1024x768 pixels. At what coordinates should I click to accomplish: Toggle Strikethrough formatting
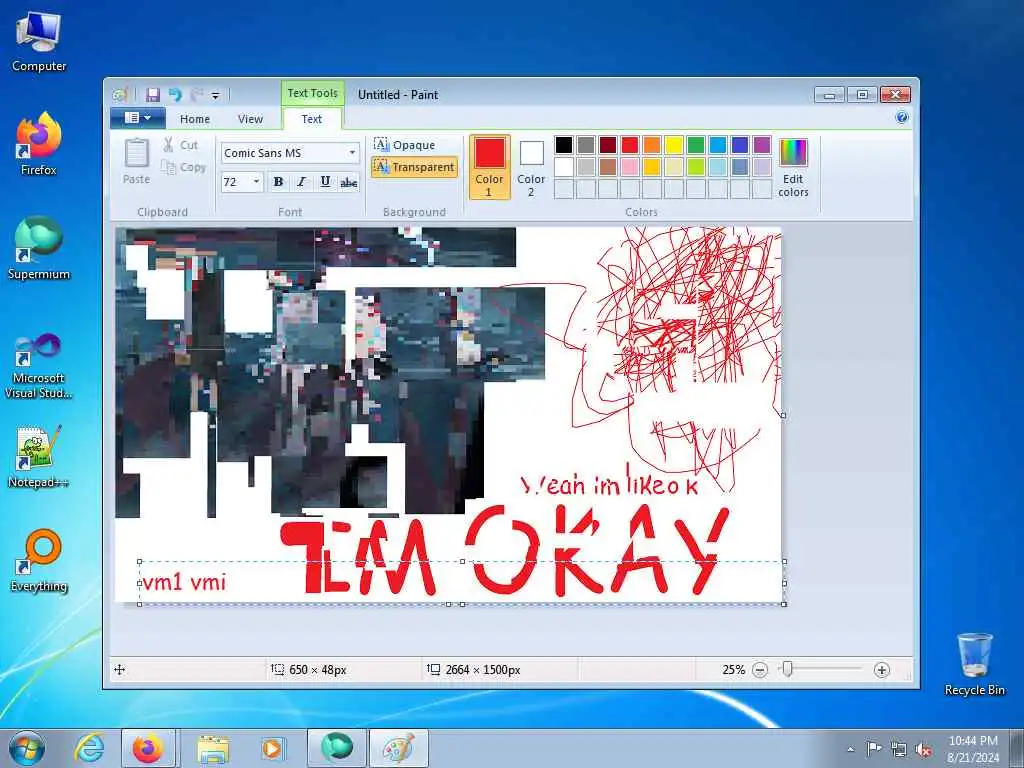tap(349, 182)
